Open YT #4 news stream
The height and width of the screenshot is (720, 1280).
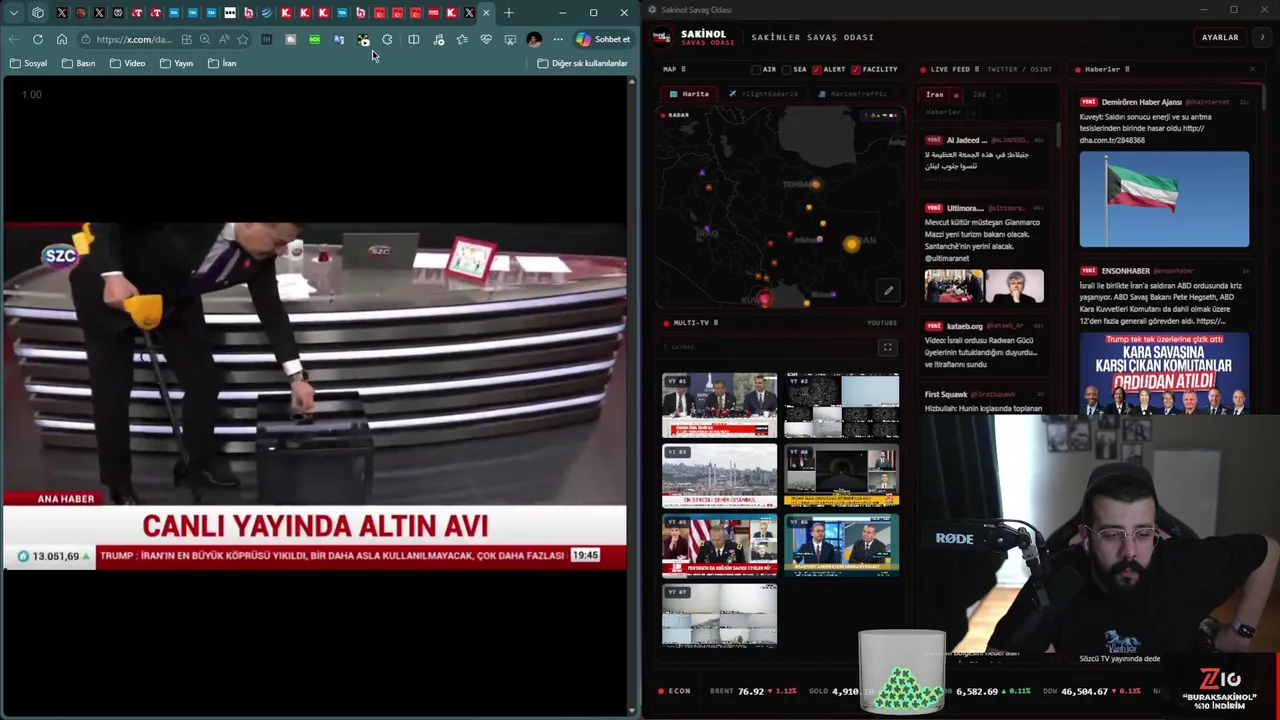tap(841, 476)
